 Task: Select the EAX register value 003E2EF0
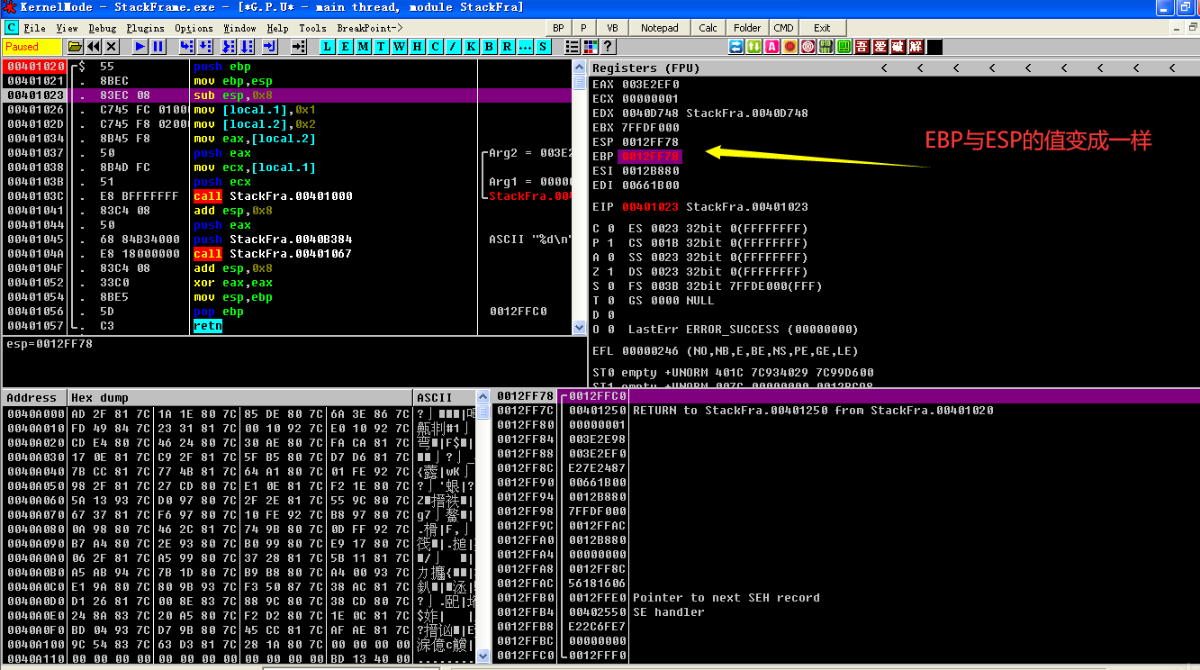tap(651, 84)
